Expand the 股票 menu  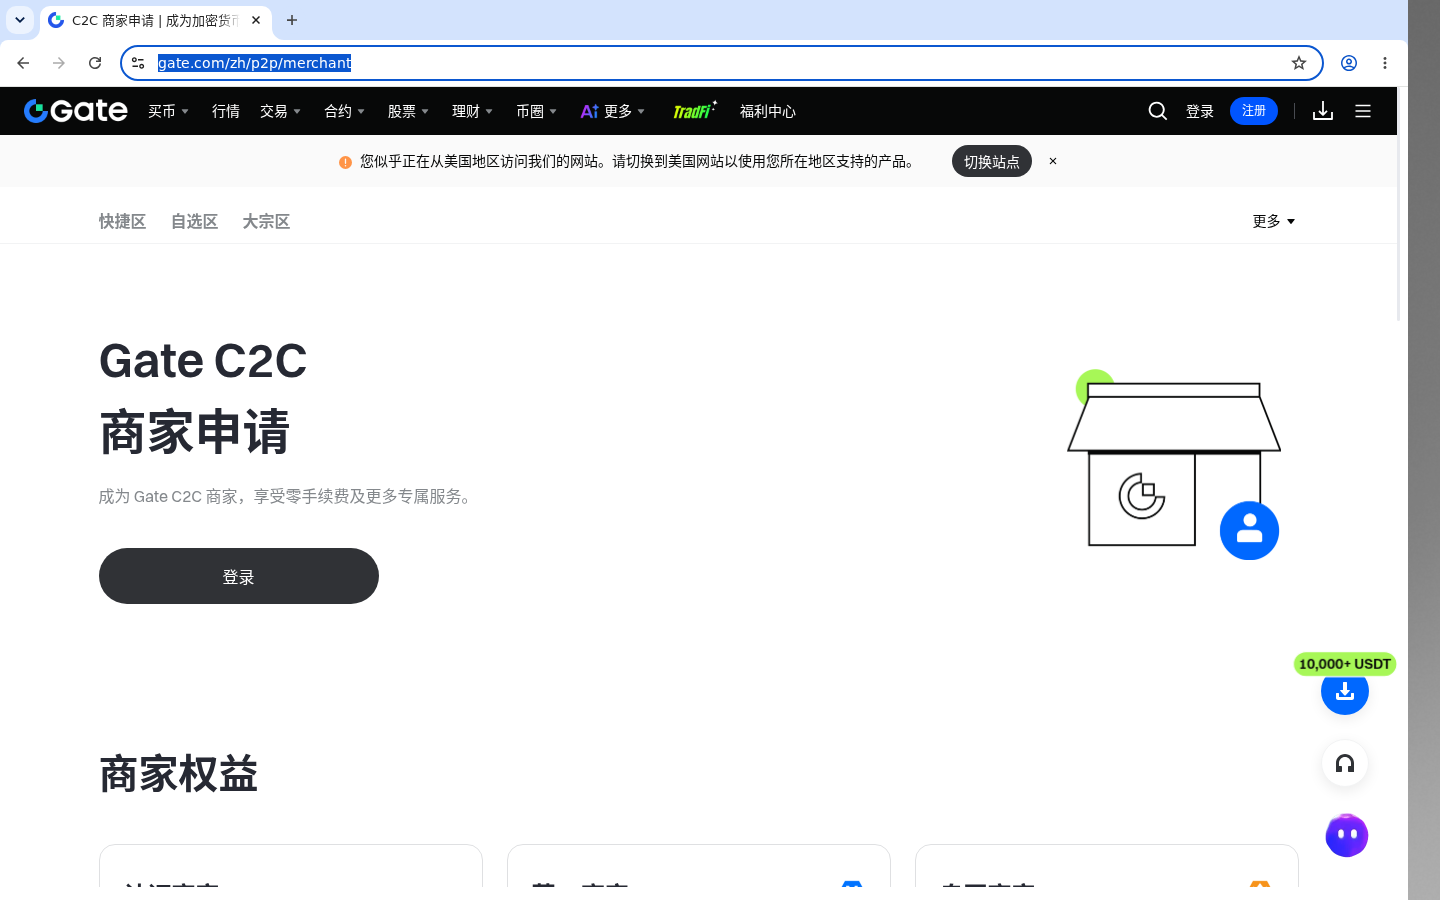coord(408,111)
